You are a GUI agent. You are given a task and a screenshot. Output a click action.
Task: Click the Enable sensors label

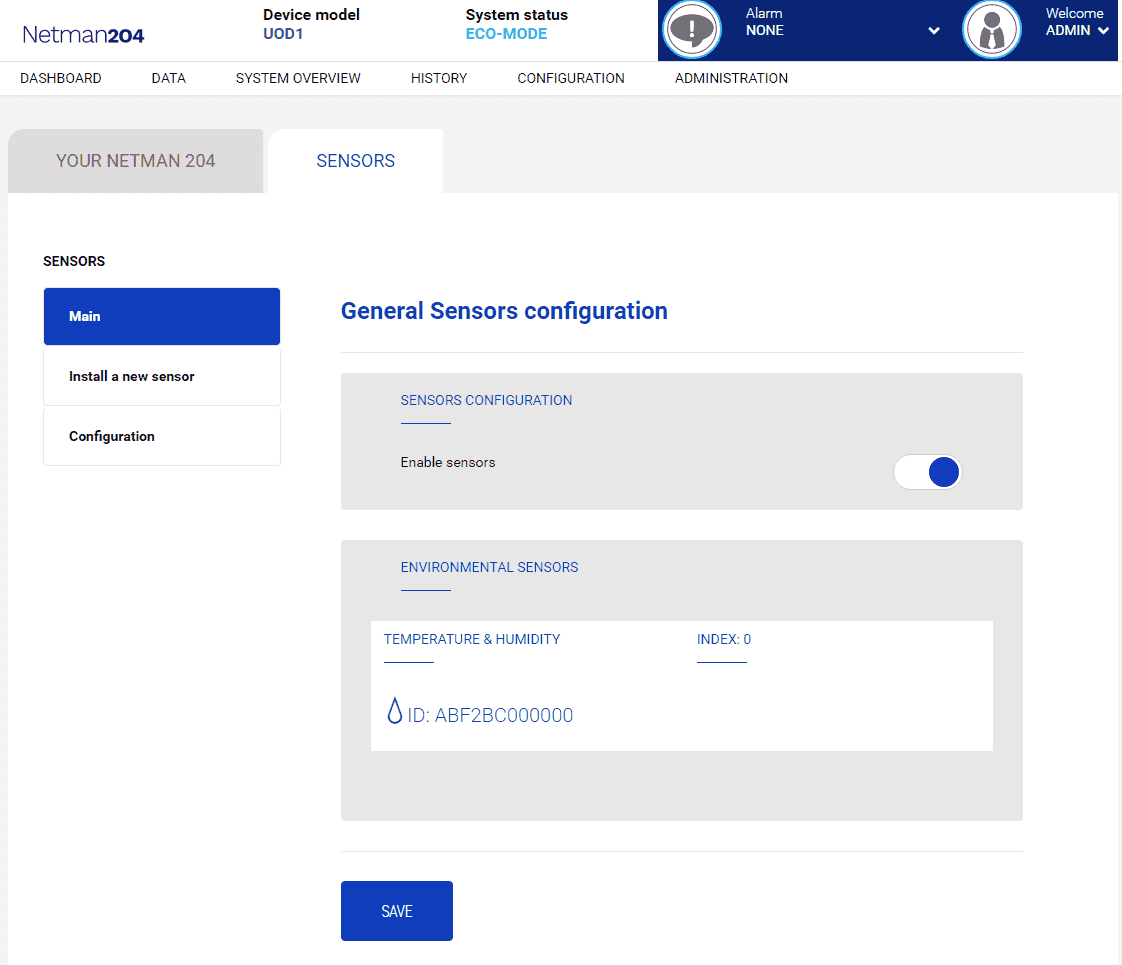click(x=447, y=462)
